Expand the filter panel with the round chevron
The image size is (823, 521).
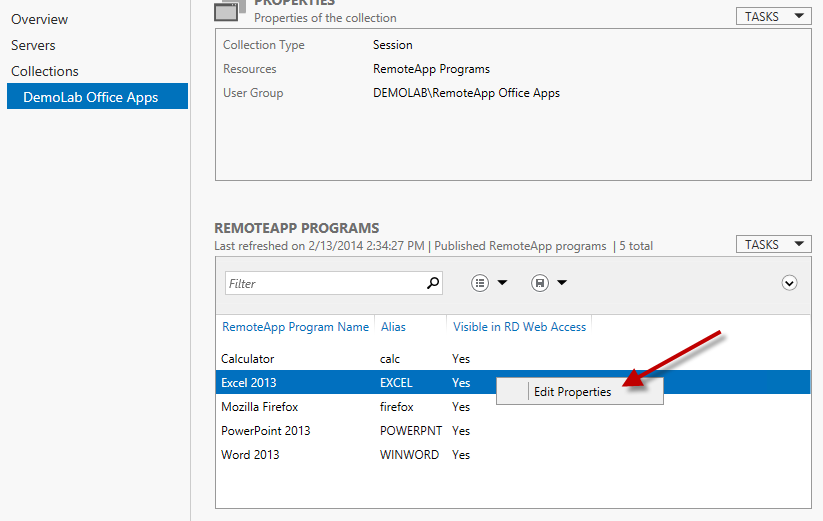click(x=789, y=283)
